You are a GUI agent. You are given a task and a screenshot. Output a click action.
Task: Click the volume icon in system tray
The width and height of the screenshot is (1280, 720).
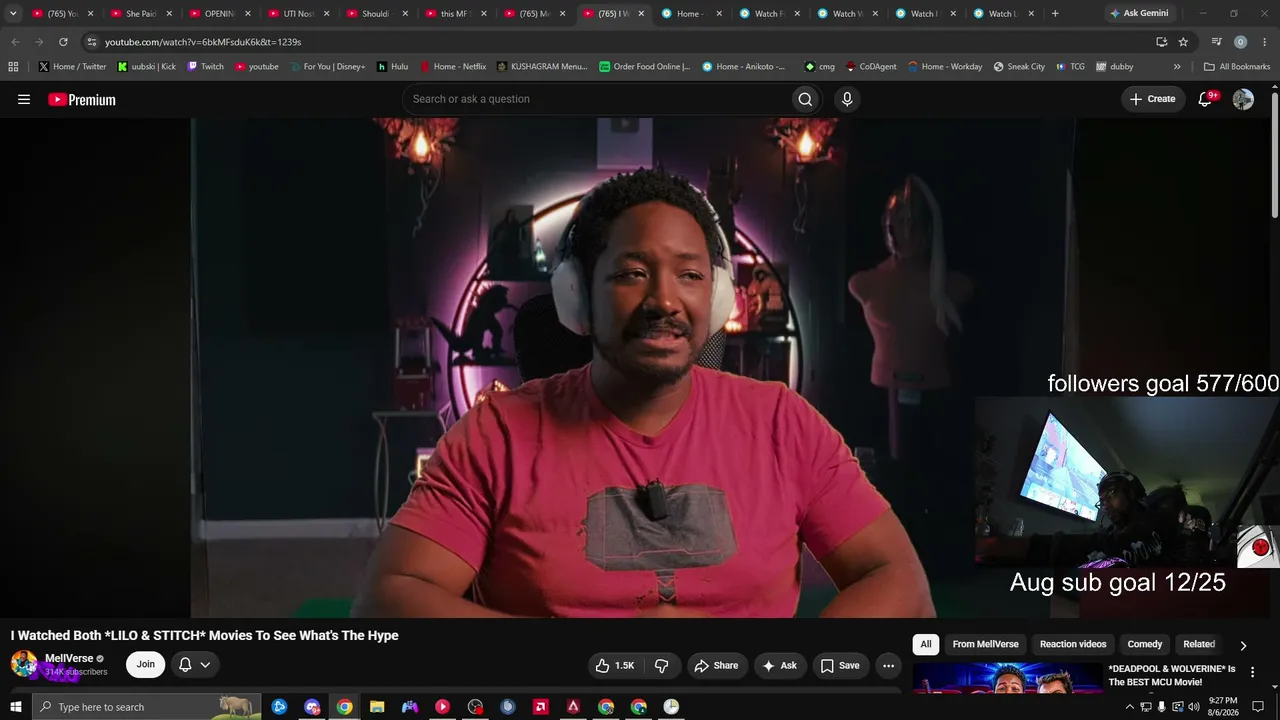(x=1193, y=707)
